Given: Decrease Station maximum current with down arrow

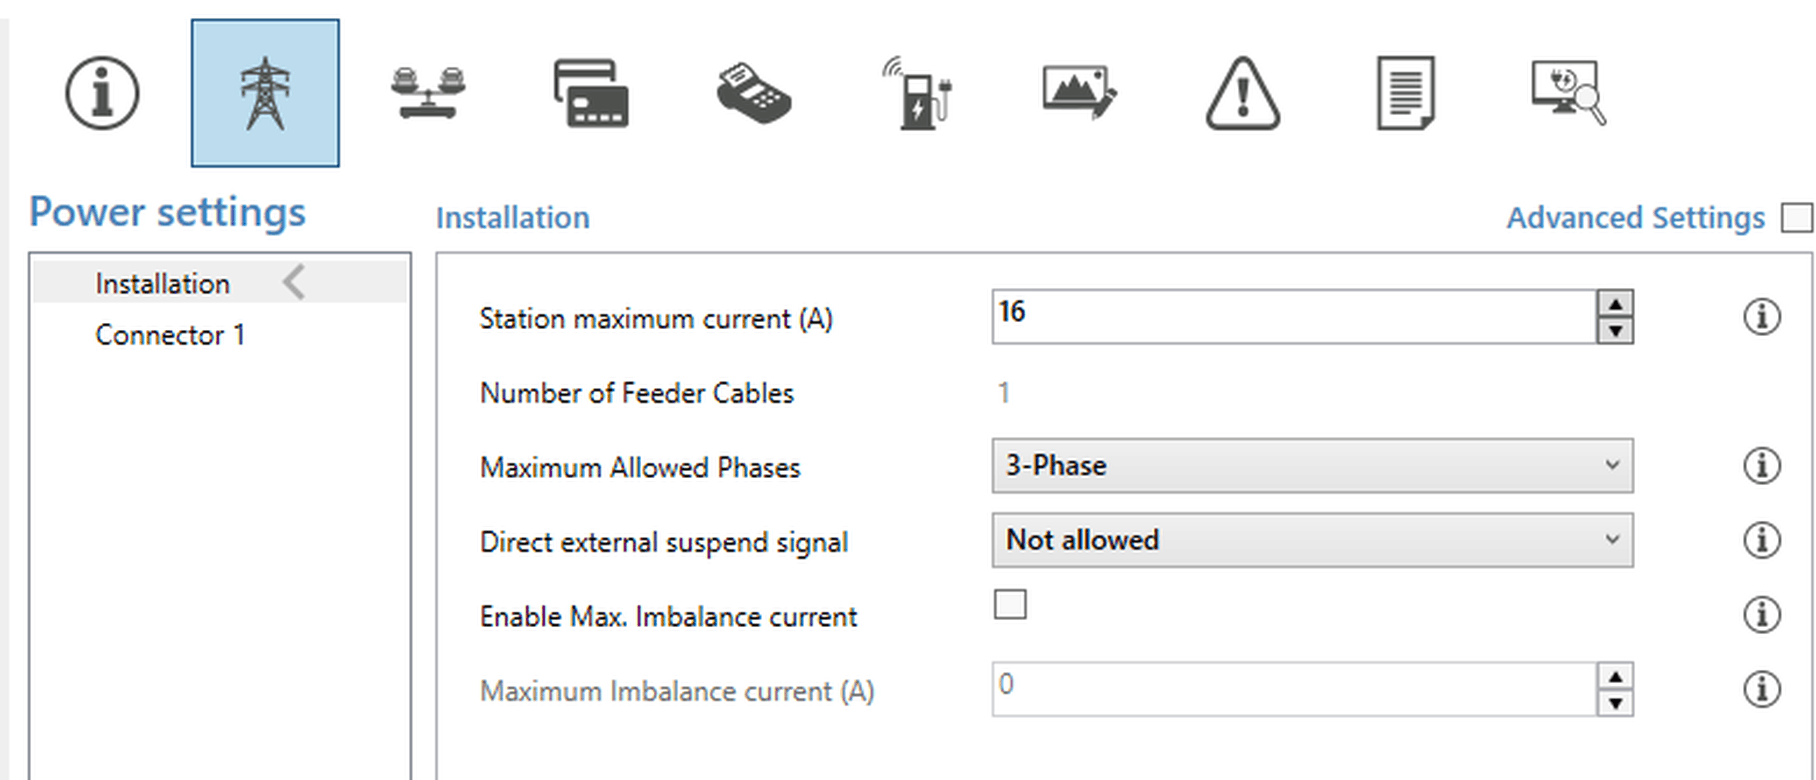Looking at the screenshot, I should point(1615,330).
